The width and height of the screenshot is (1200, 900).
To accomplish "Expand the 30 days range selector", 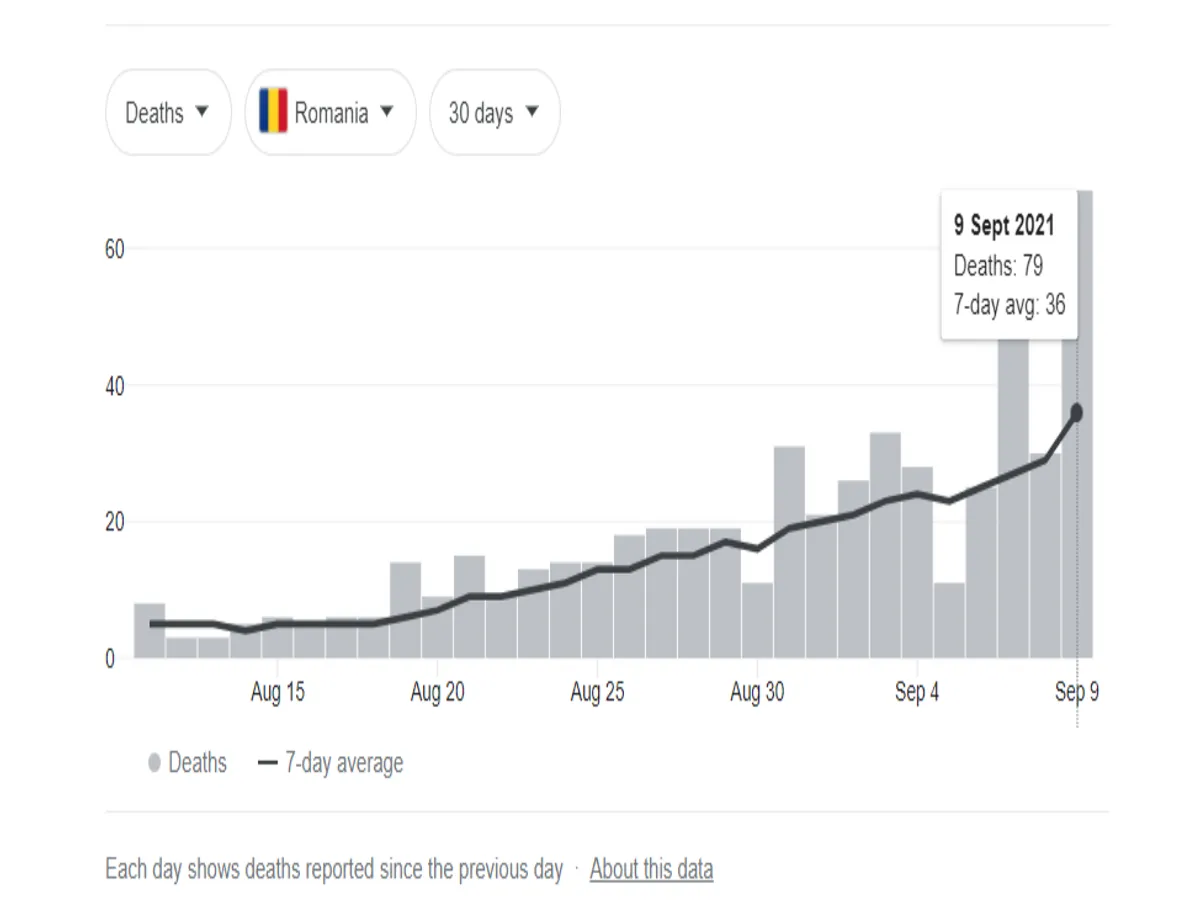I will point(494,113).
